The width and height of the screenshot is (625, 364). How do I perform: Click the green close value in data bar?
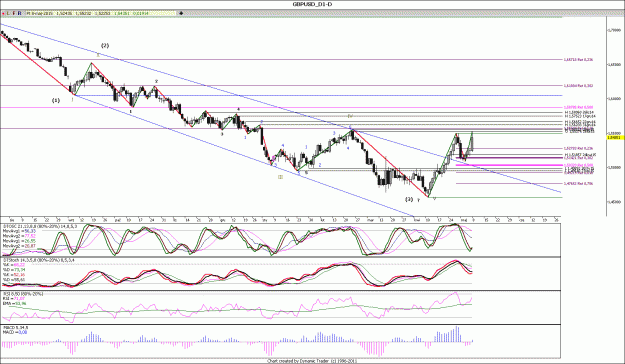(x=122, y=14)
